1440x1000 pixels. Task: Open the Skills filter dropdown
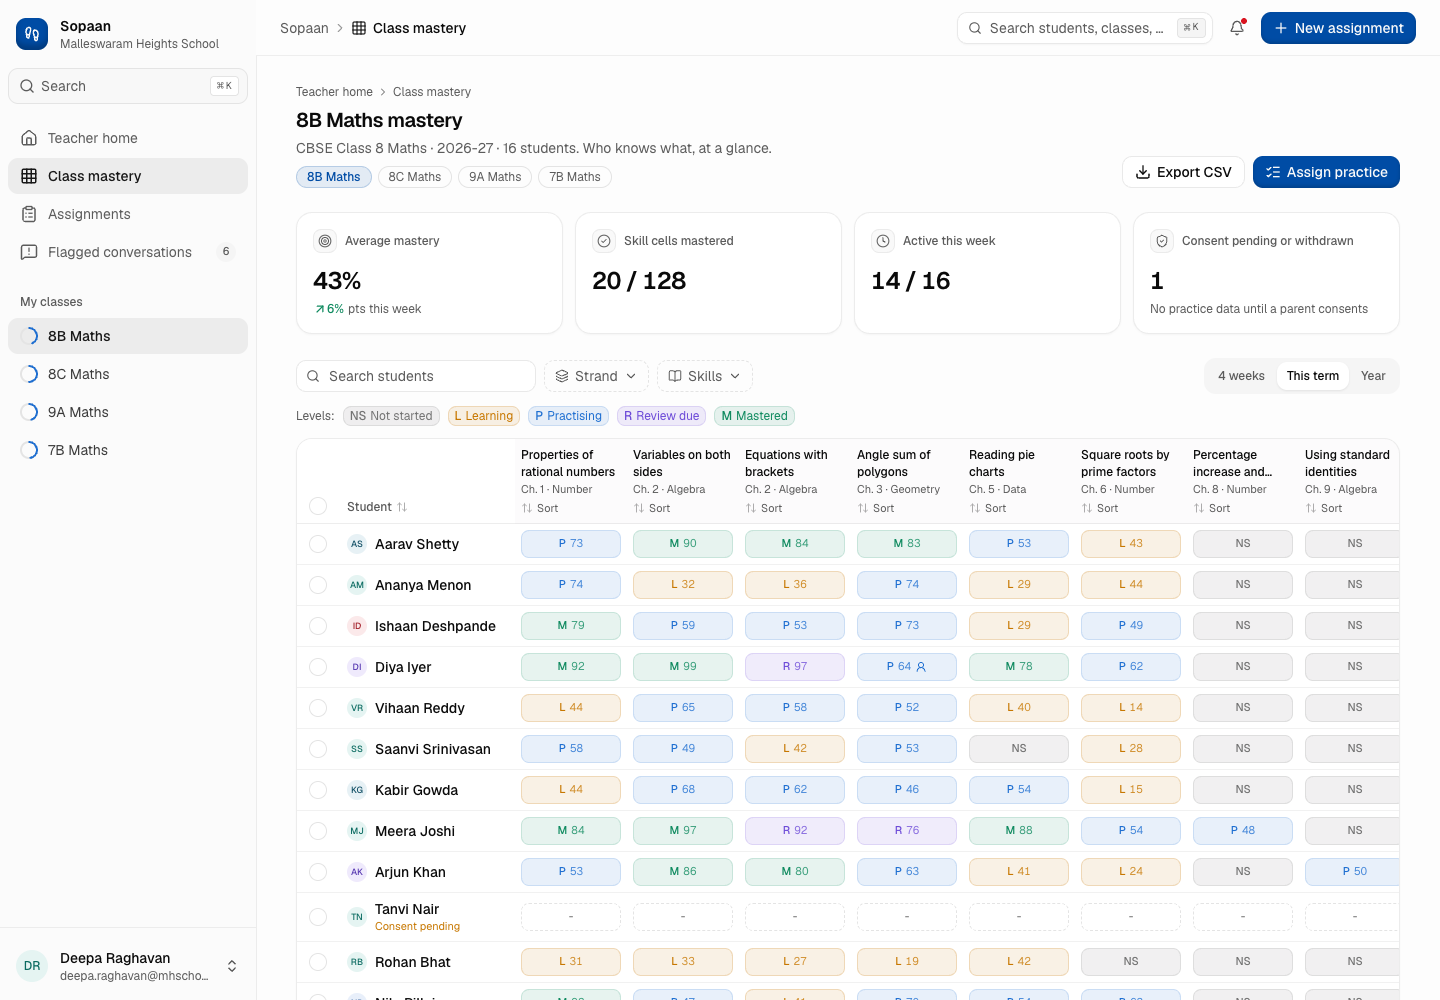point(705,376)
